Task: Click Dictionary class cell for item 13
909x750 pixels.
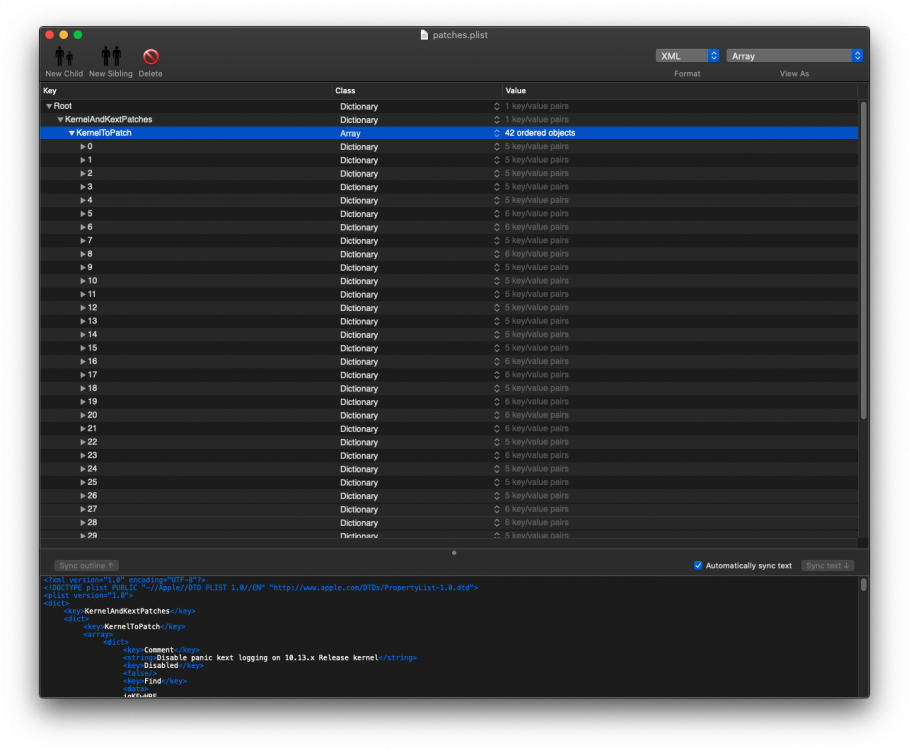Action: pos(359,322)
